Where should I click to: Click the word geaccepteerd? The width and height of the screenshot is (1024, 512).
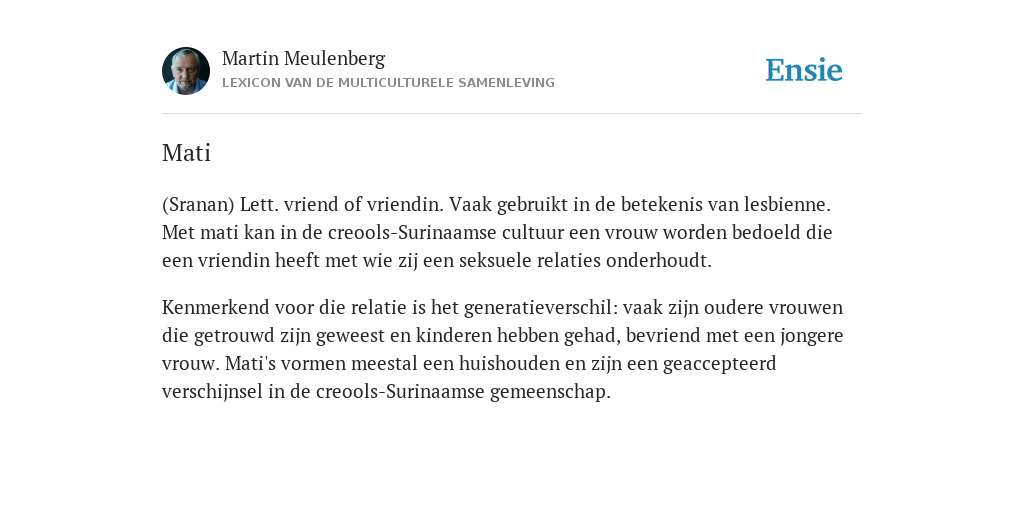pos(720,364)
